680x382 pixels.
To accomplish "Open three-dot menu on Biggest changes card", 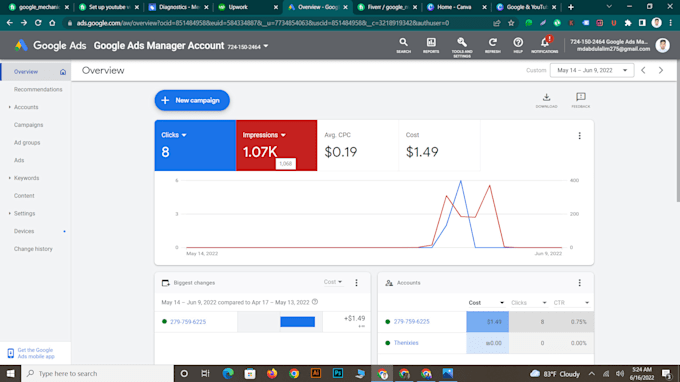I will click(356, 283).
